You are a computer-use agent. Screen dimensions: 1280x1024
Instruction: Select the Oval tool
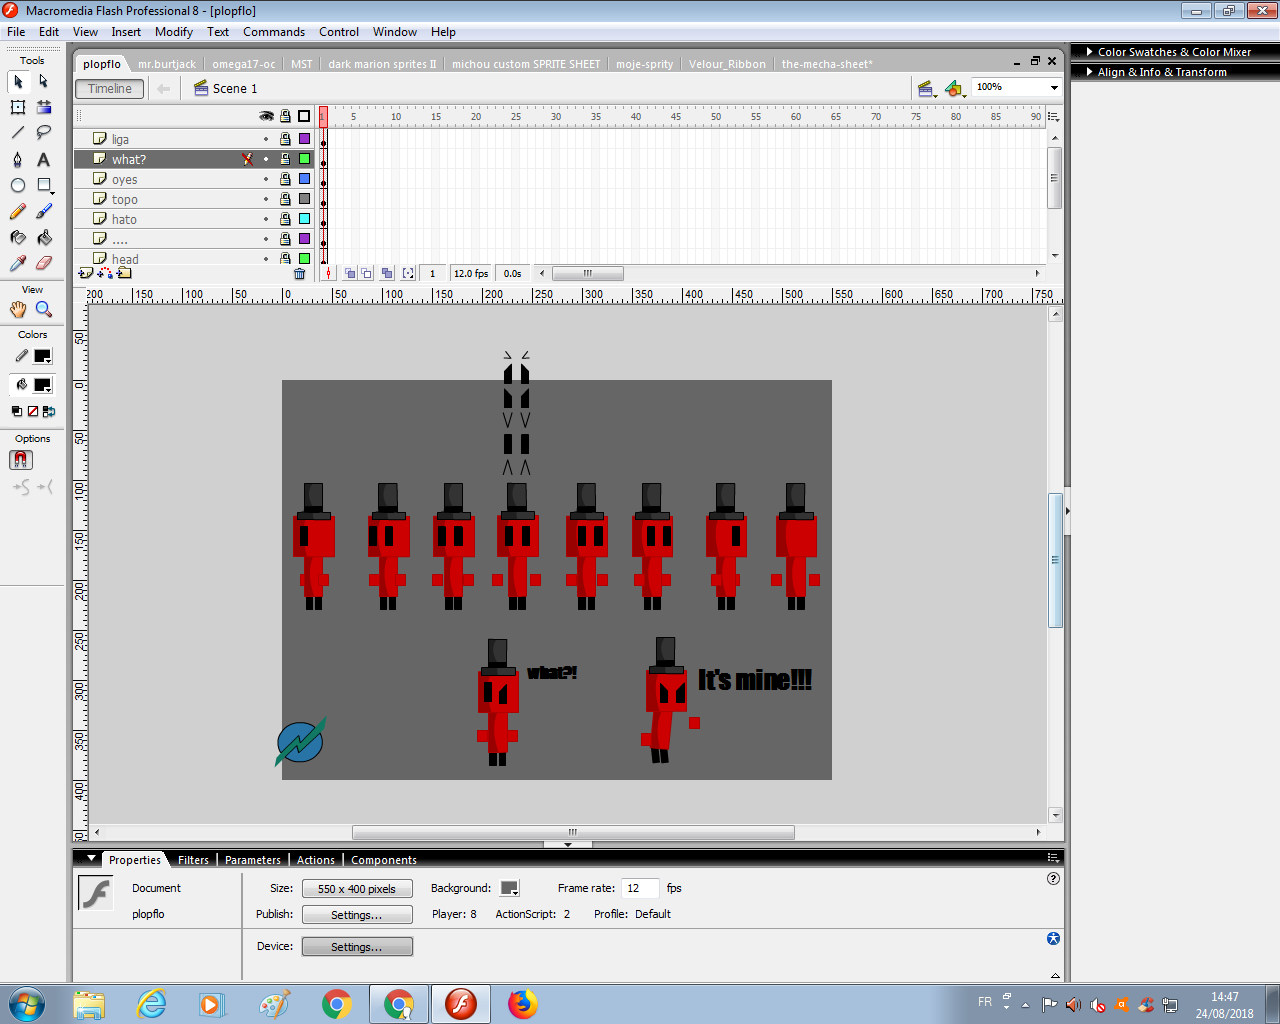coord(18,185)
